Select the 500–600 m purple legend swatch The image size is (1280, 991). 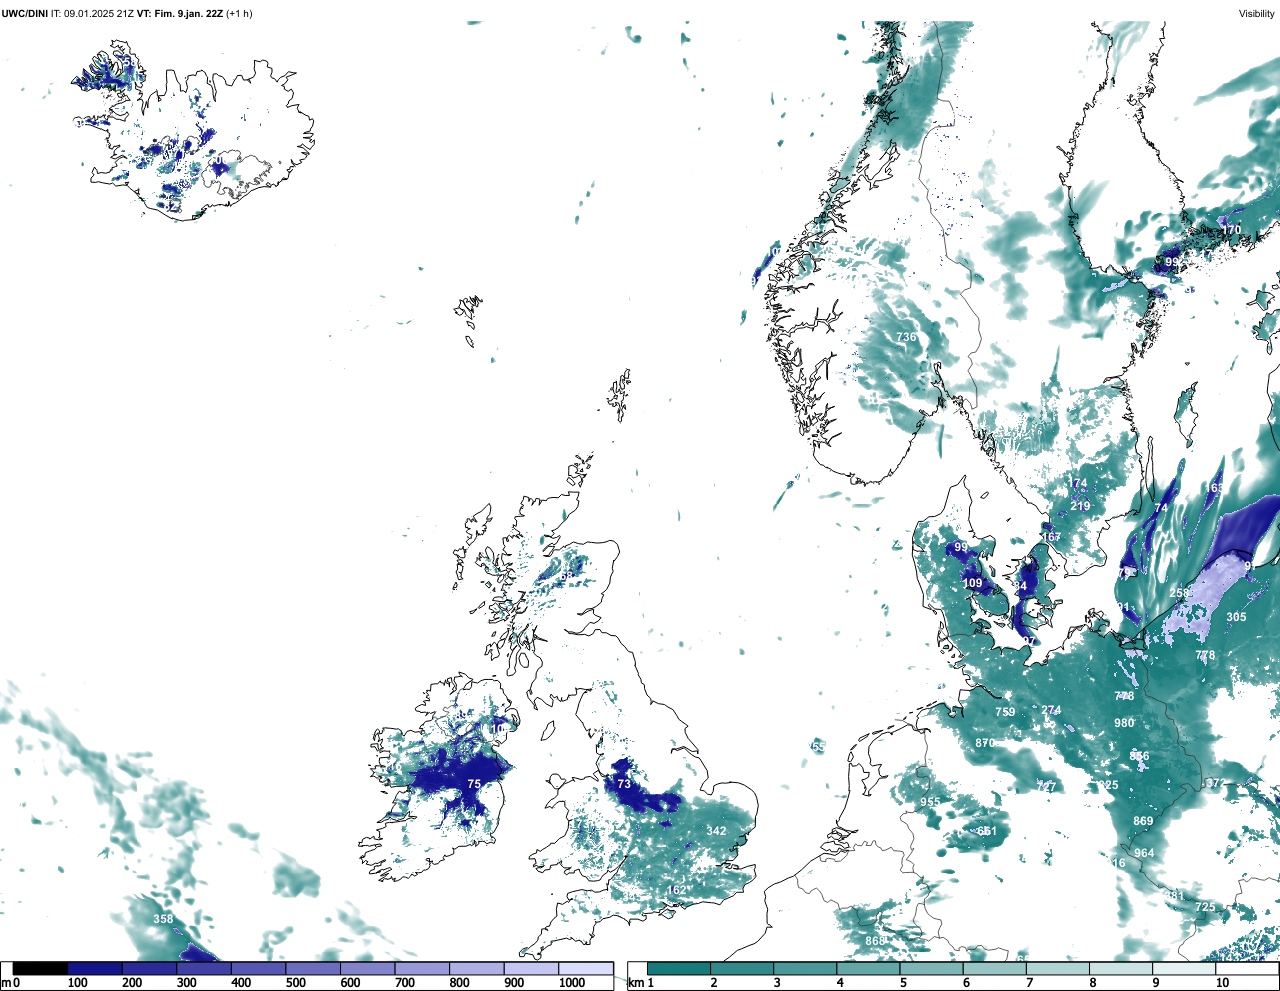313,968
